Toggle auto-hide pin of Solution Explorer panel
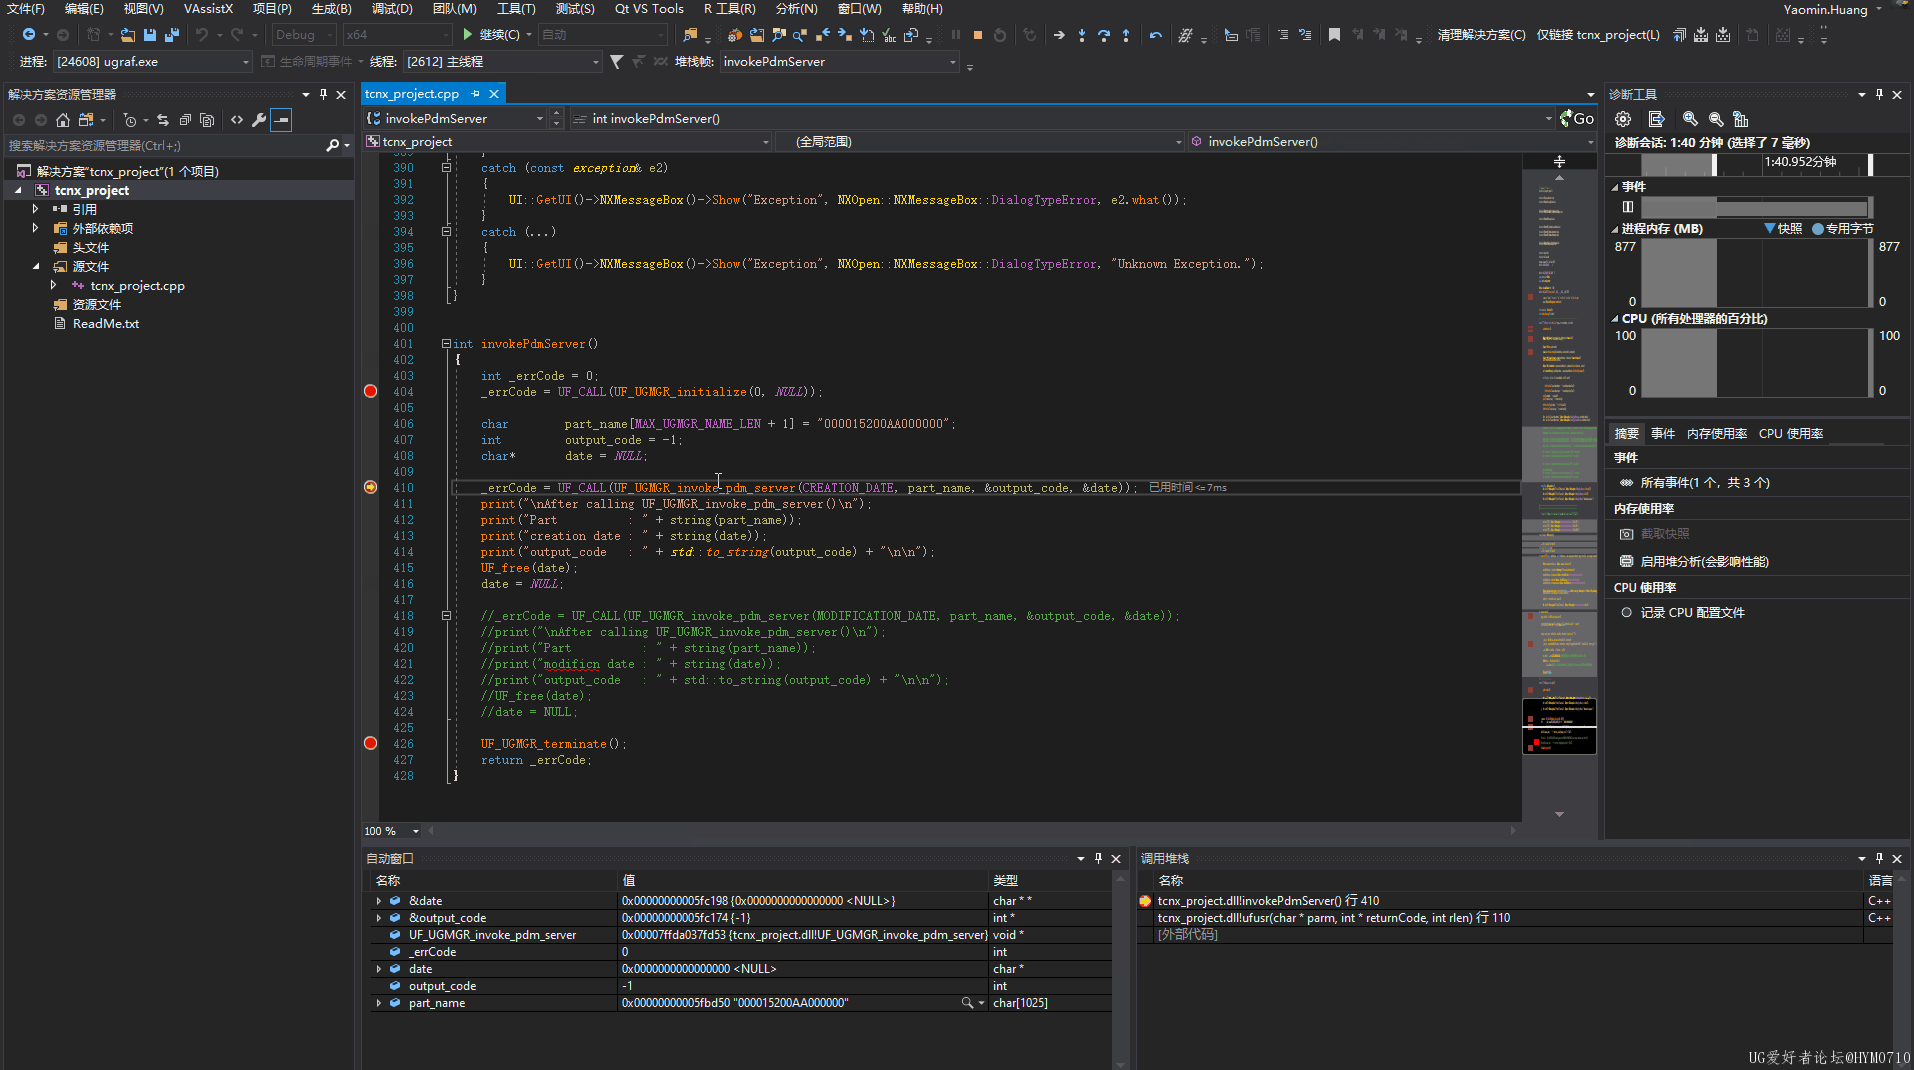The width and height of the screenshot is (1914, 1070). (323, 94)
